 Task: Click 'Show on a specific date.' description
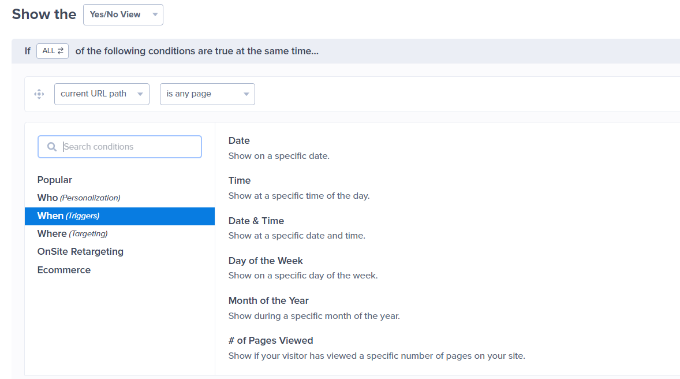279,156
